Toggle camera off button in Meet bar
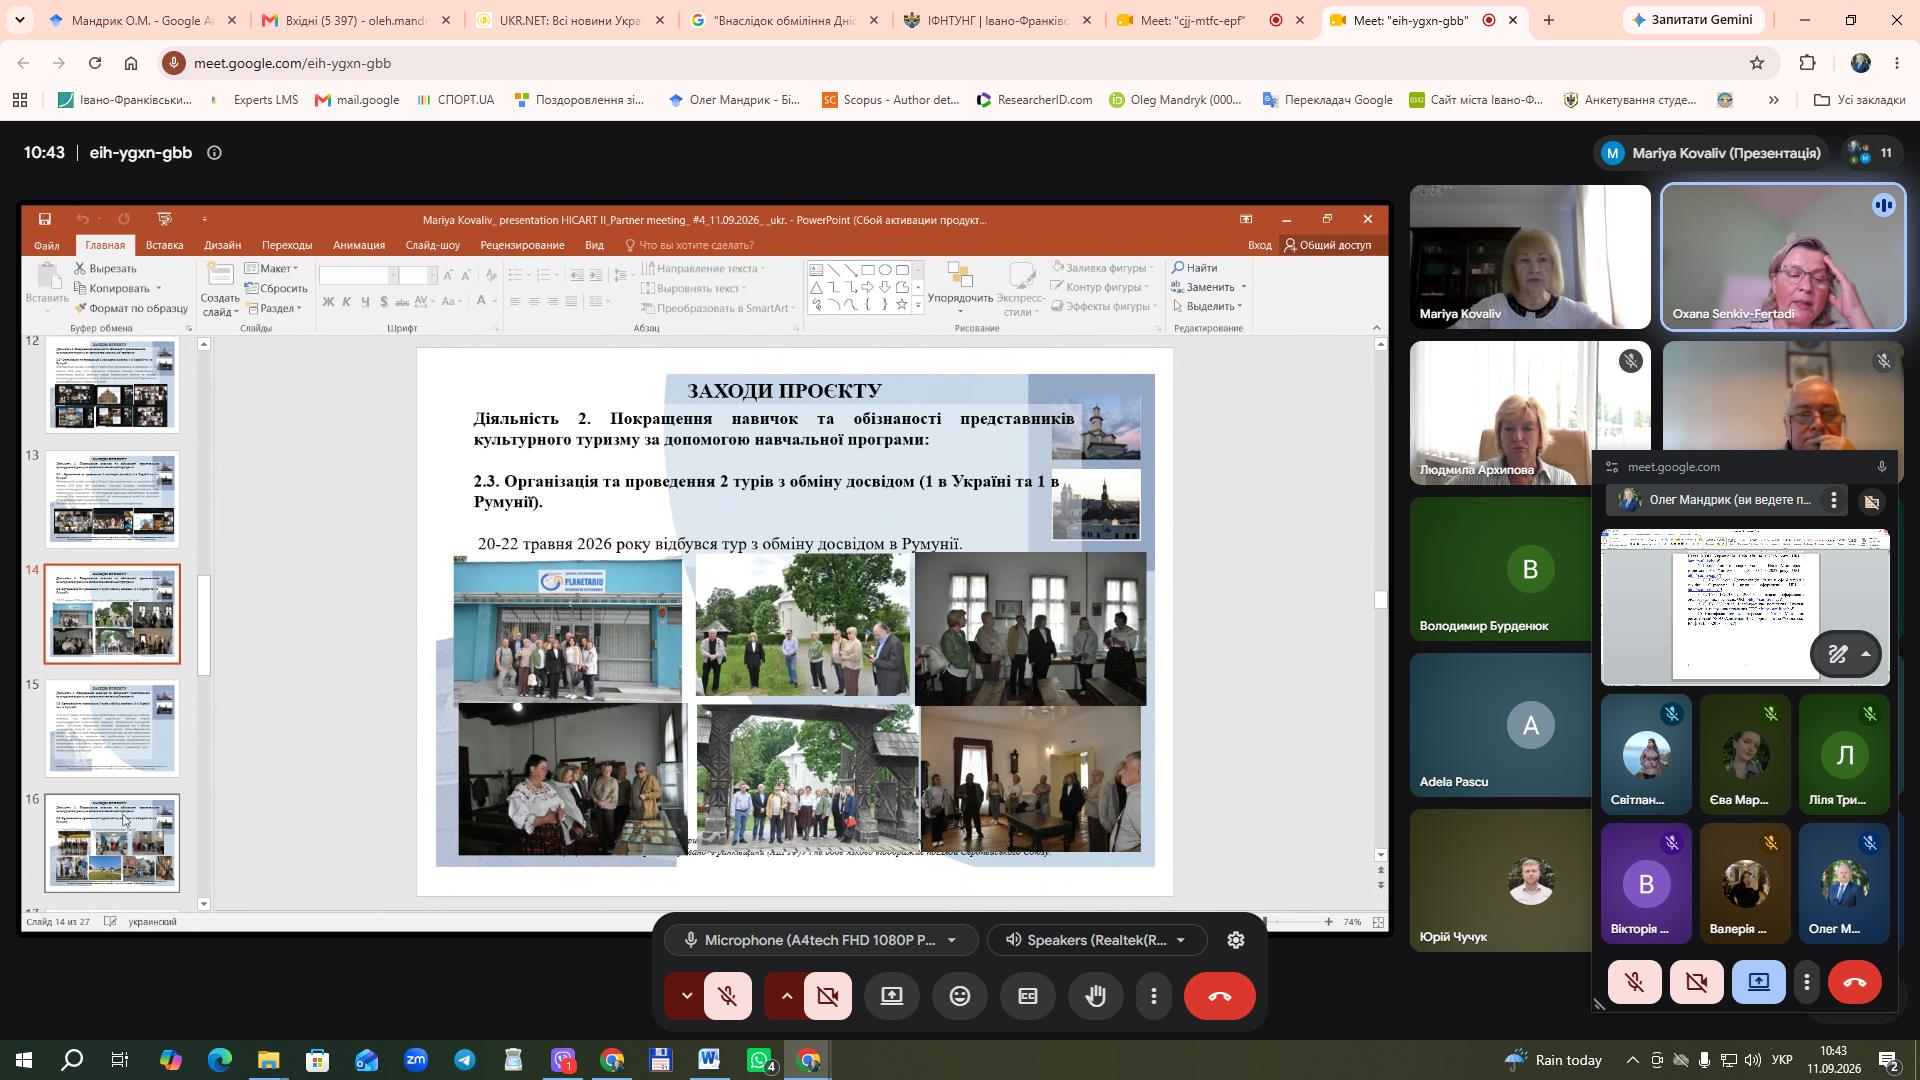This screenshot has width=1920, height=1080. 828,996
